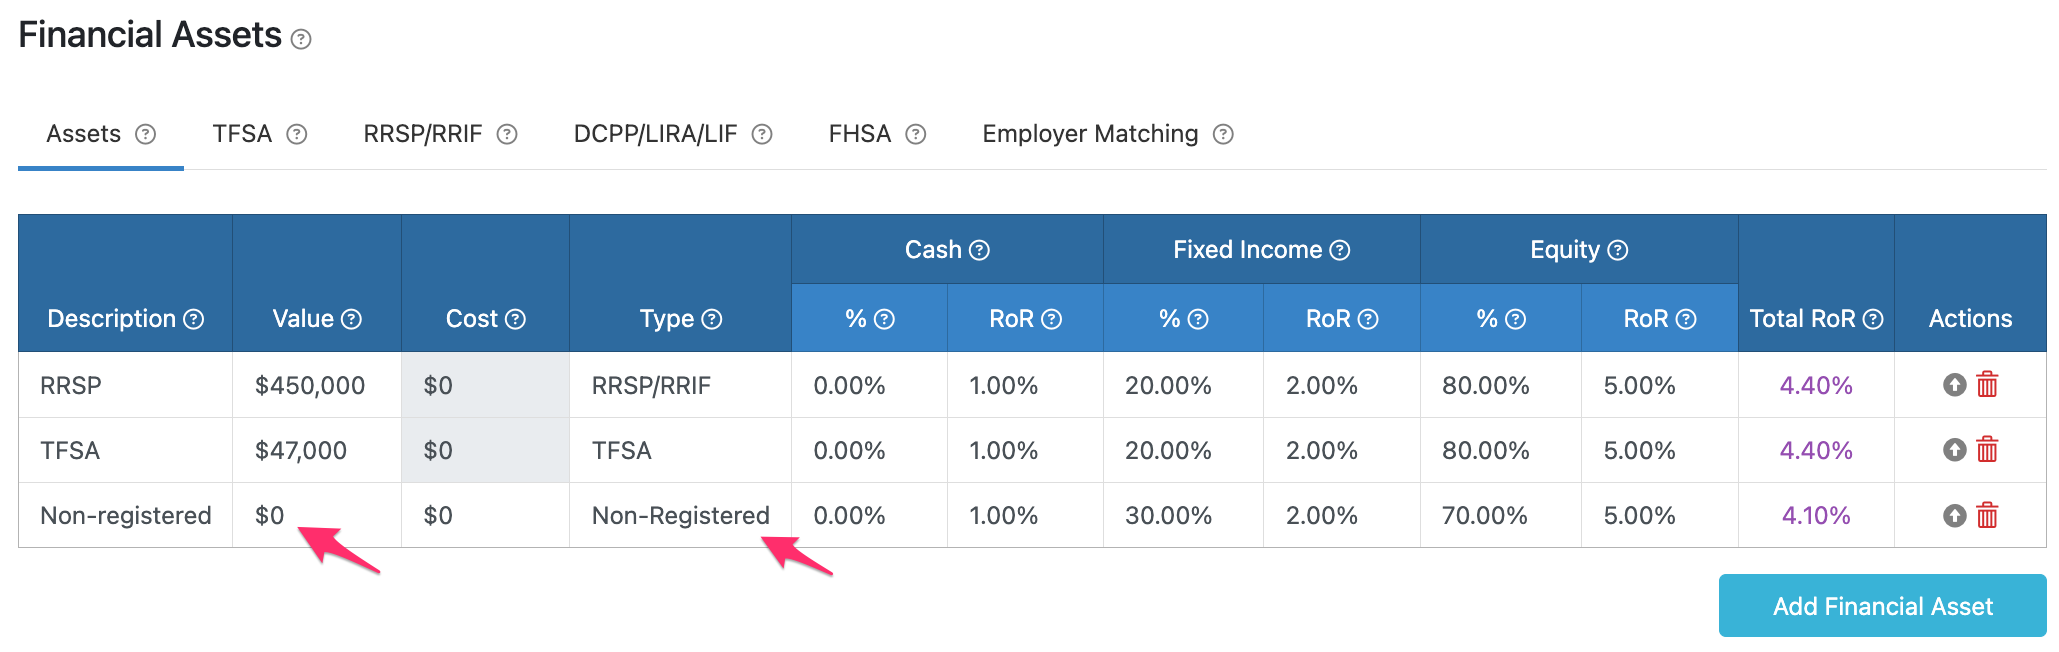Screen dimensions: 2059x652
Task: Click RRSP row Cash 0.00% cell
Action: [x=869, y=385]
